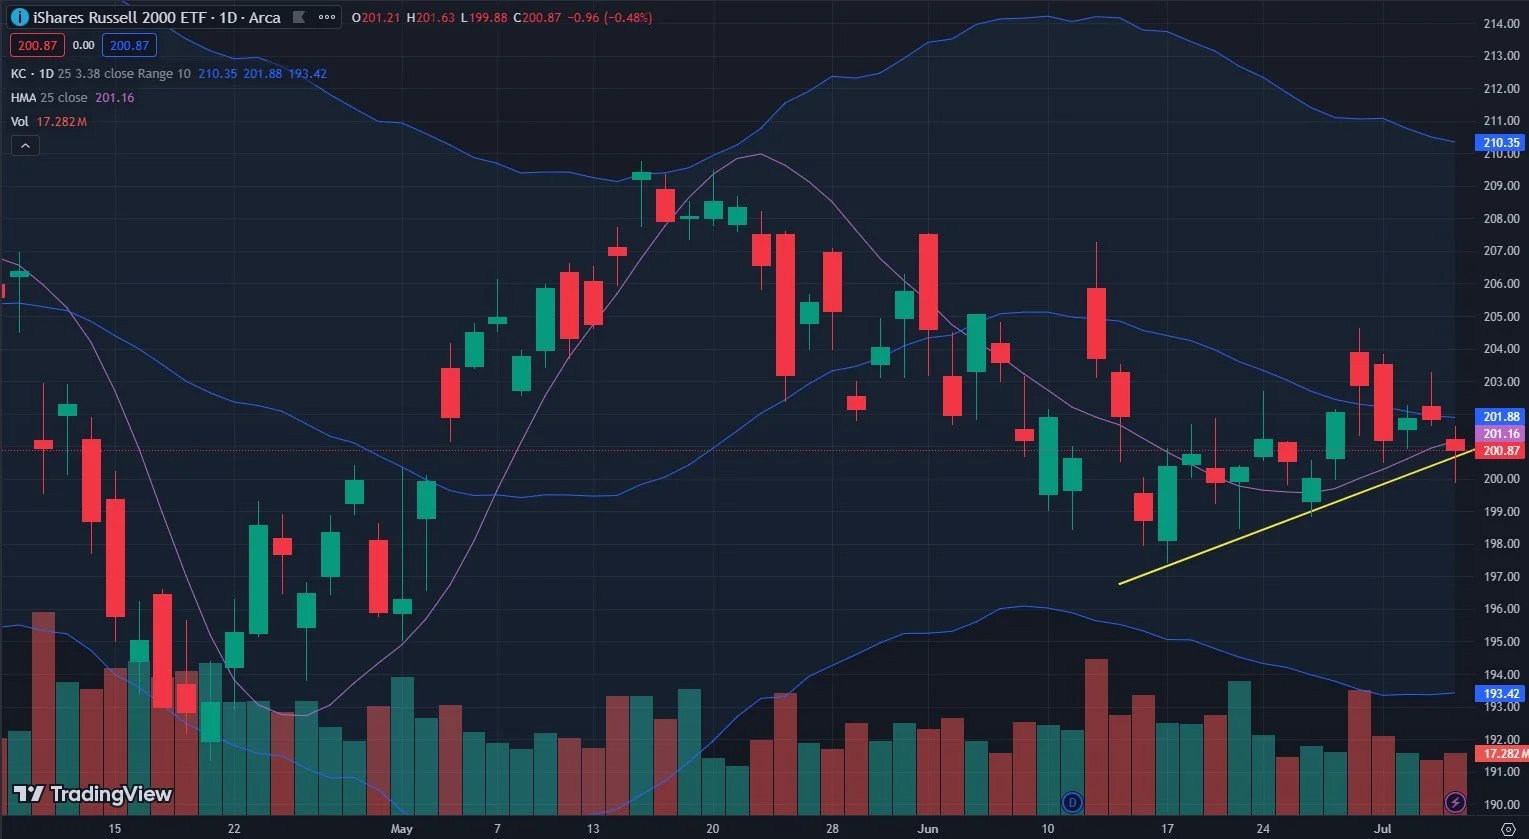Click the 190.00 price scale value
Viewport: 1529px width, 839px height.
pyautogui.click(x=1502, y=804)
